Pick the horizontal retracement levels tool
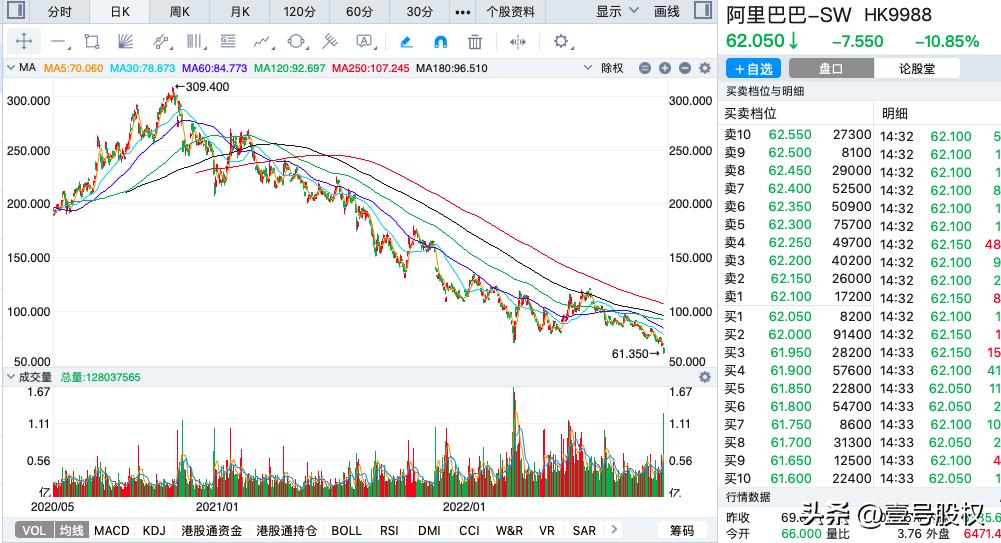Image resolution: width=1001 pixels, height=543 pixels. (x=228, y=42)
